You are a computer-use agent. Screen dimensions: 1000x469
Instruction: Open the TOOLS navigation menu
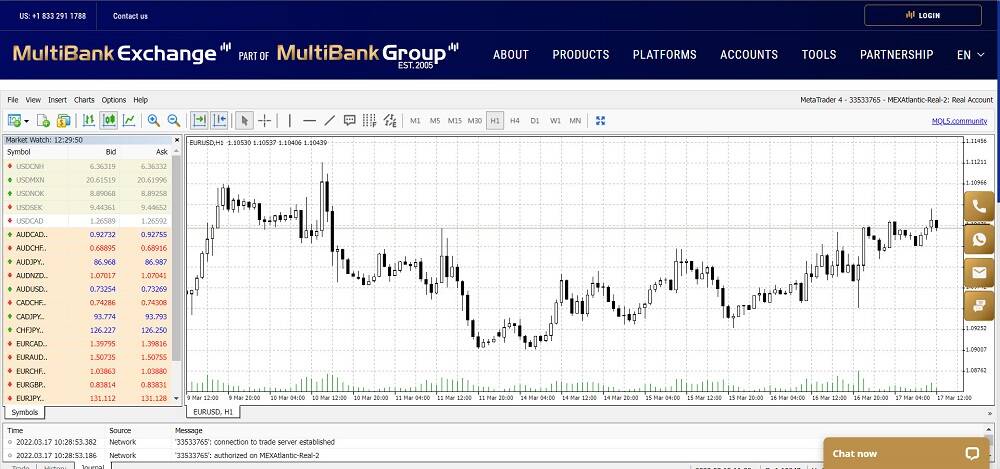tap(819, 55)
